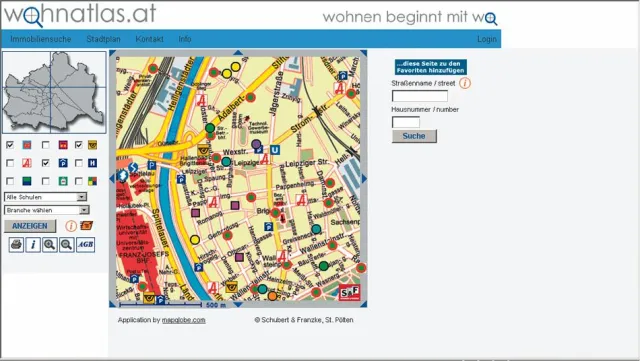Viewport: 640px width, 361px height.
Task: Click the orange tag icon beside ANZEIGEN
Action: click(x=86, y=225)
